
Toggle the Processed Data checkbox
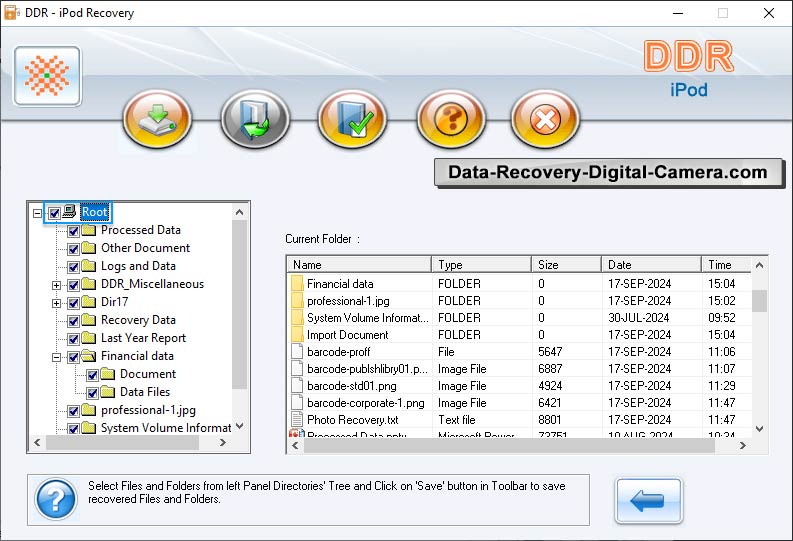[73, 231]
